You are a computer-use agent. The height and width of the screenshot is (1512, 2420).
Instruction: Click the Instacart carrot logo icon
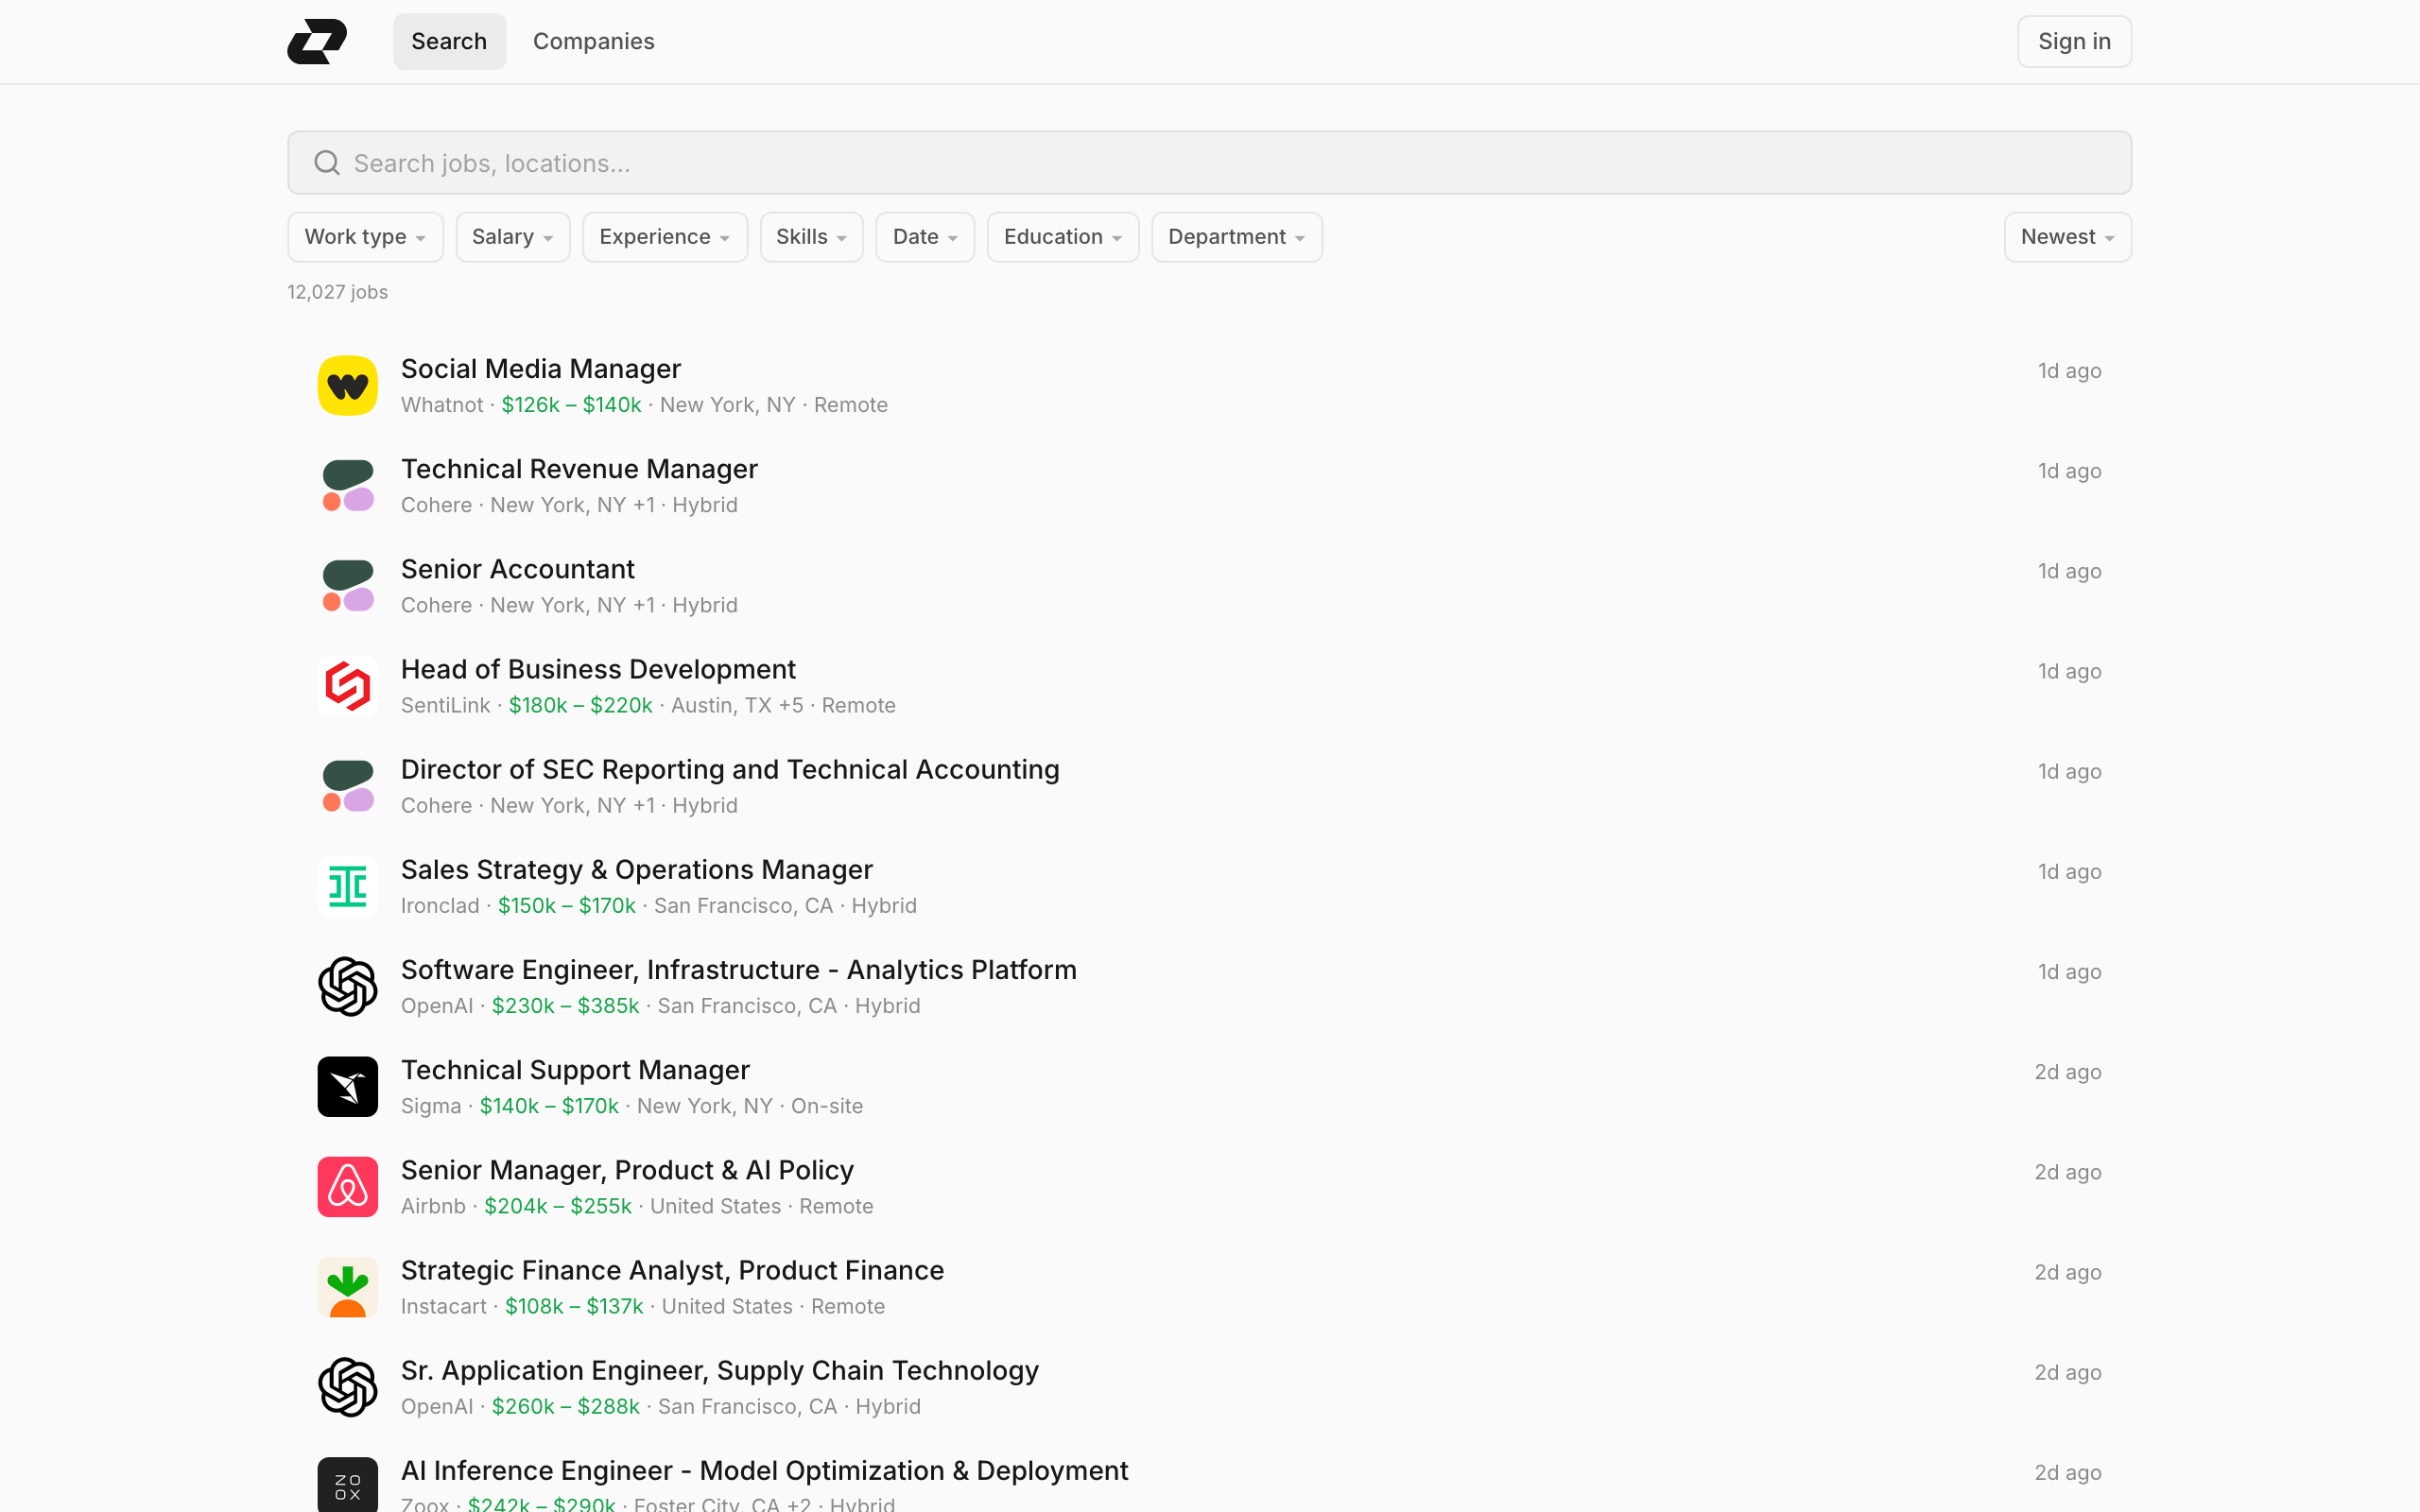347,1286
